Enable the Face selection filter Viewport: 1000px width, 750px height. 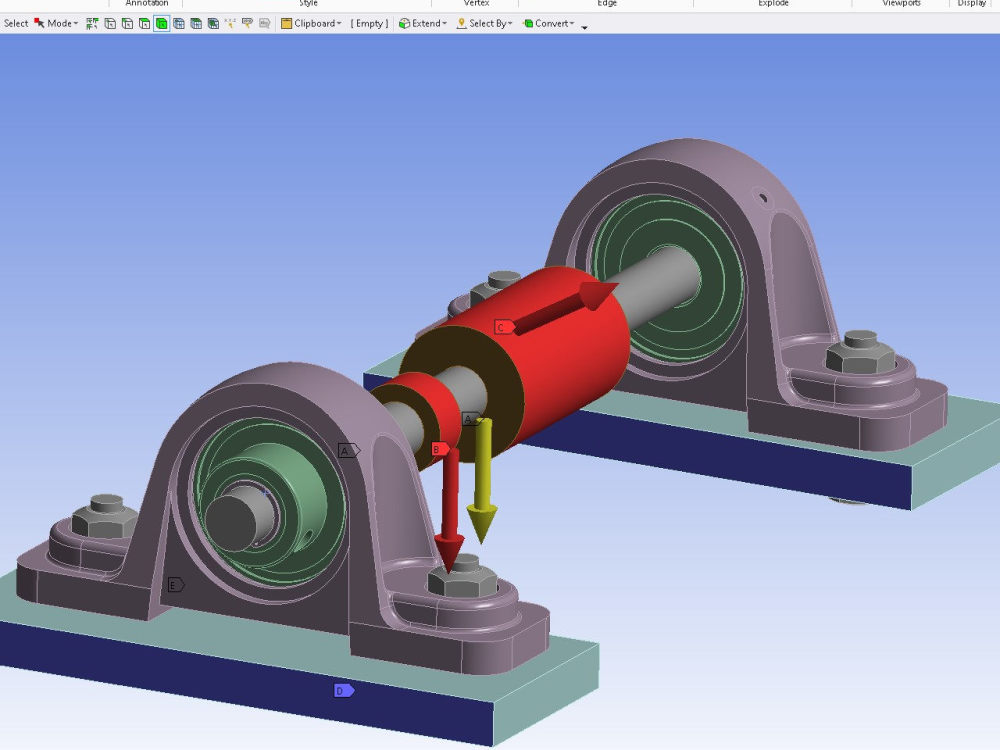144,24
